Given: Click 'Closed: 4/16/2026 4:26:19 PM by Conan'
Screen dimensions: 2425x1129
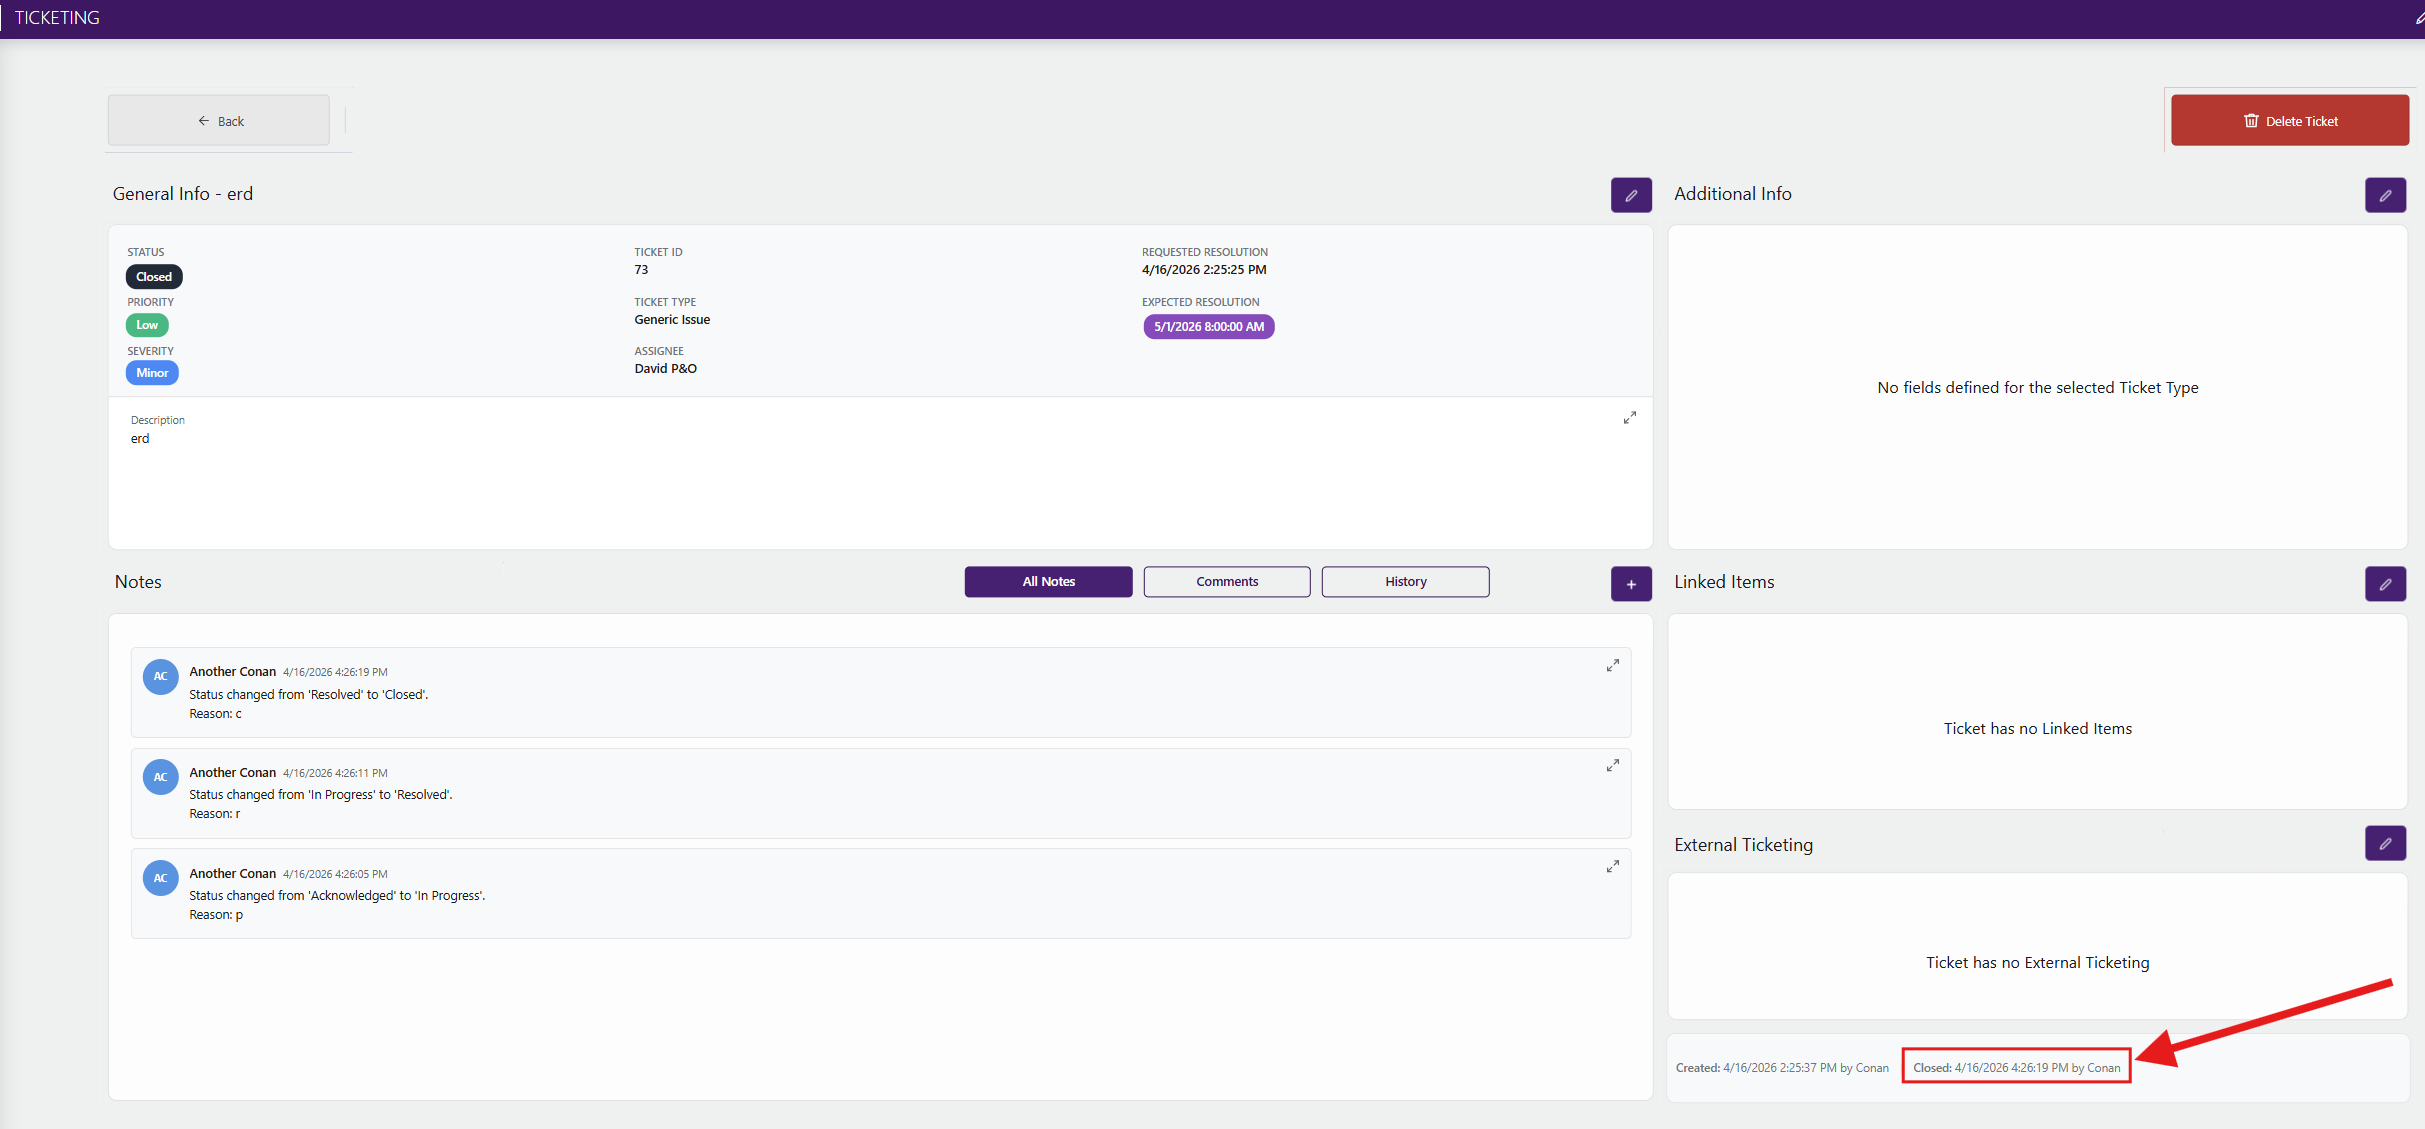Looking at the screenshot, I should tap(2016, 1068).
